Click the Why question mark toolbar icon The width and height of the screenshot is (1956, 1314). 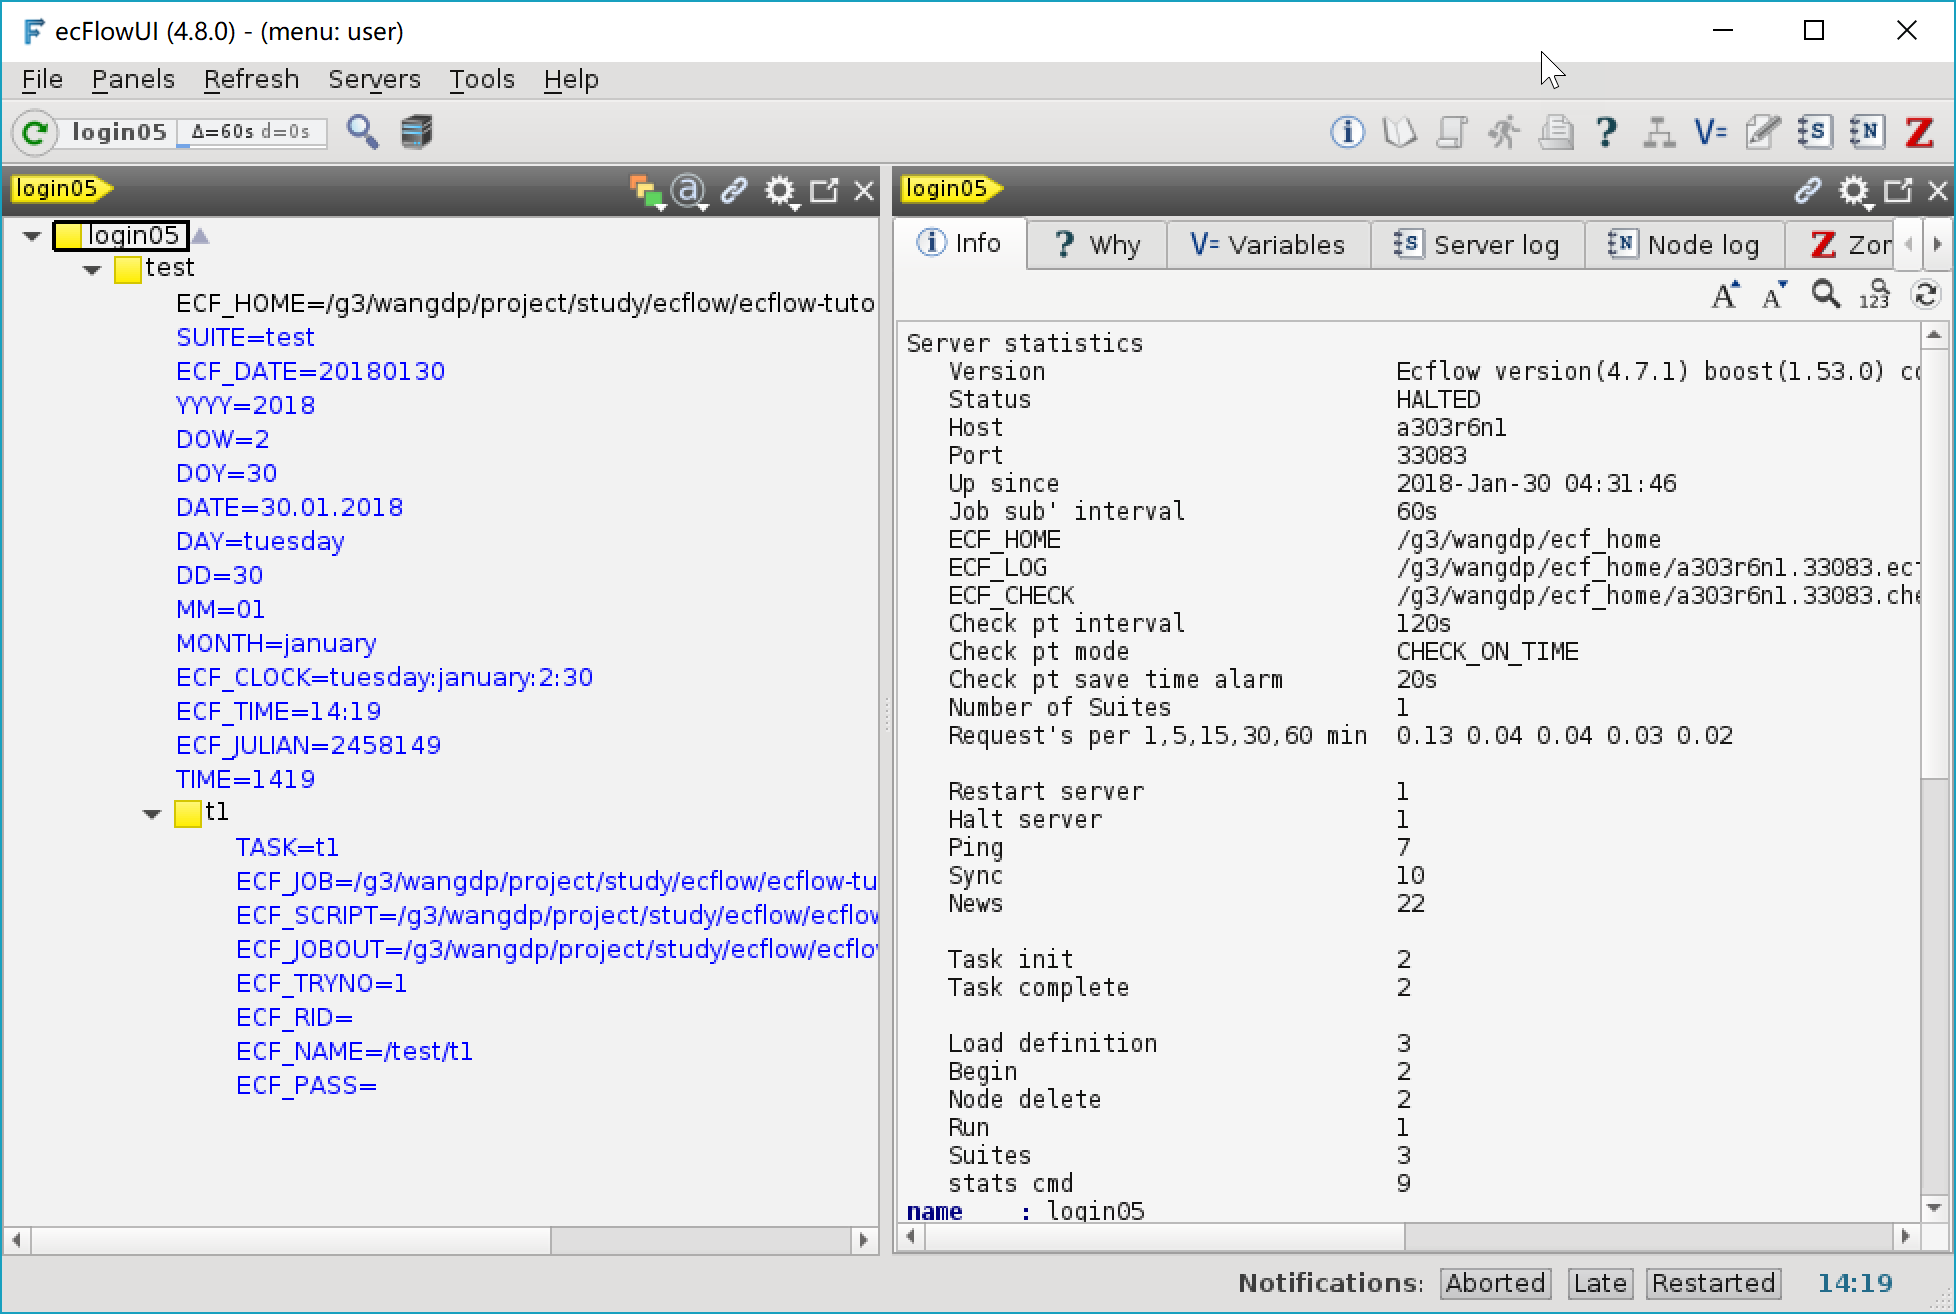1606,132
